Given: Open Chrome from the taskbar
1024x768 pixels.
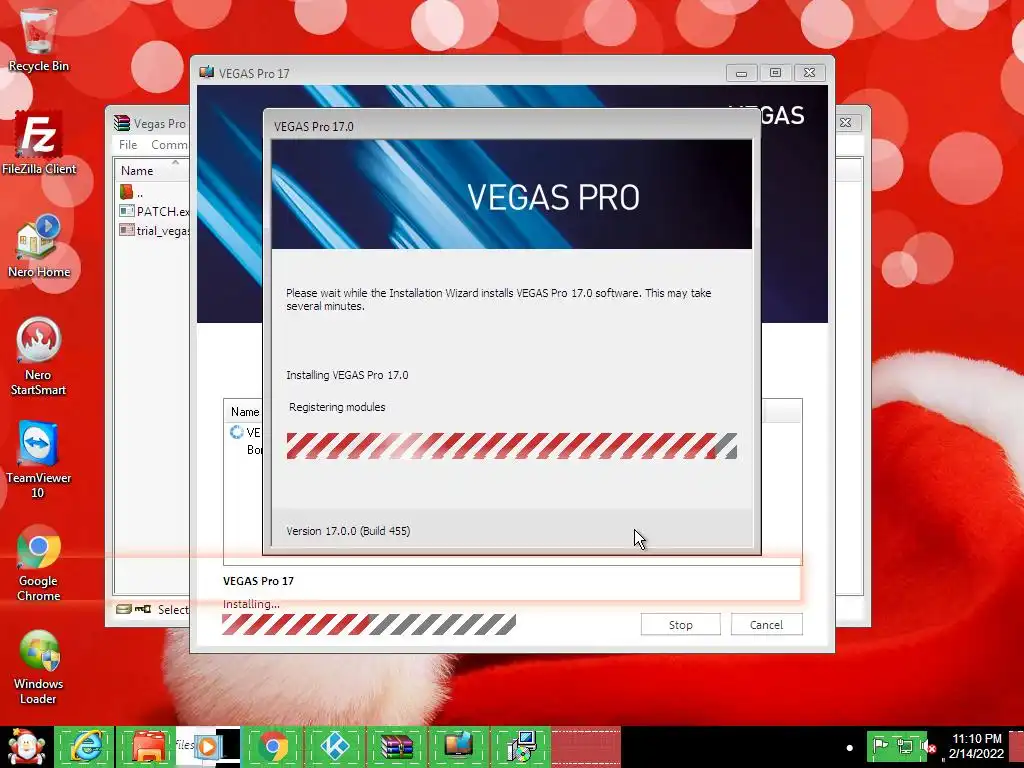Looking at the screenshot, I should 272,746.
